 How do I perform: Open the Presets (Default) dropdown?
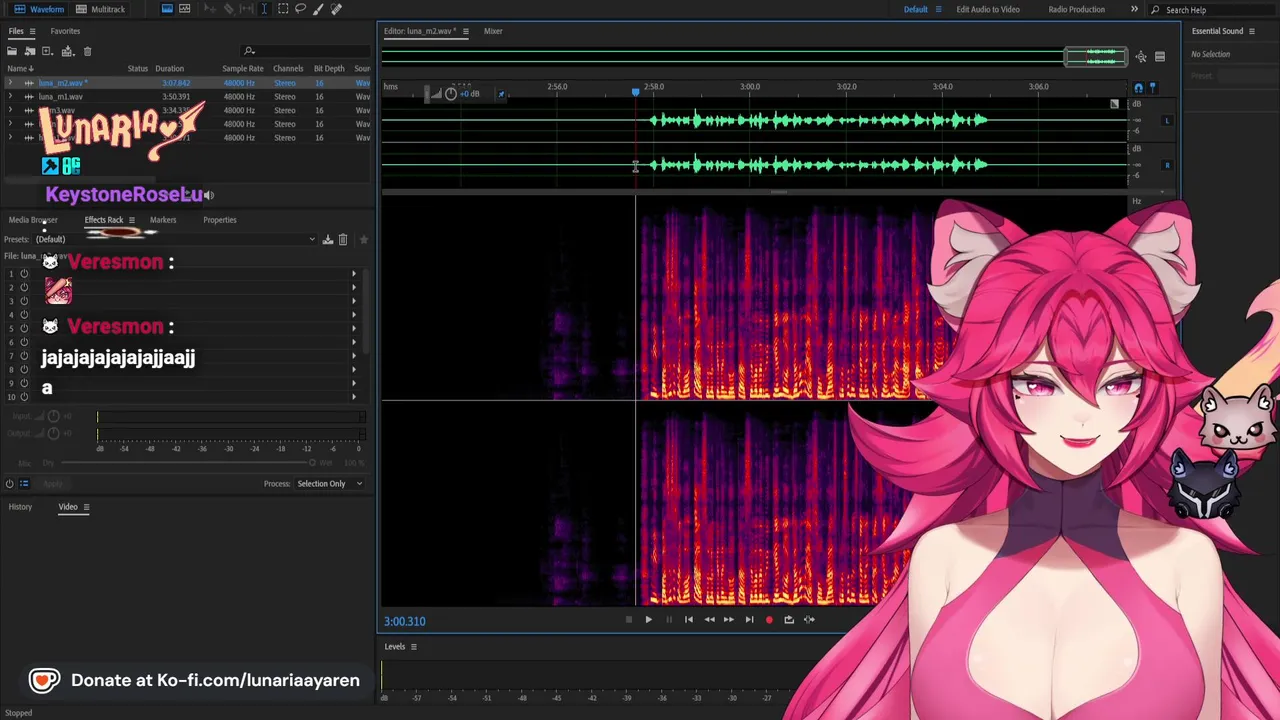175,239
